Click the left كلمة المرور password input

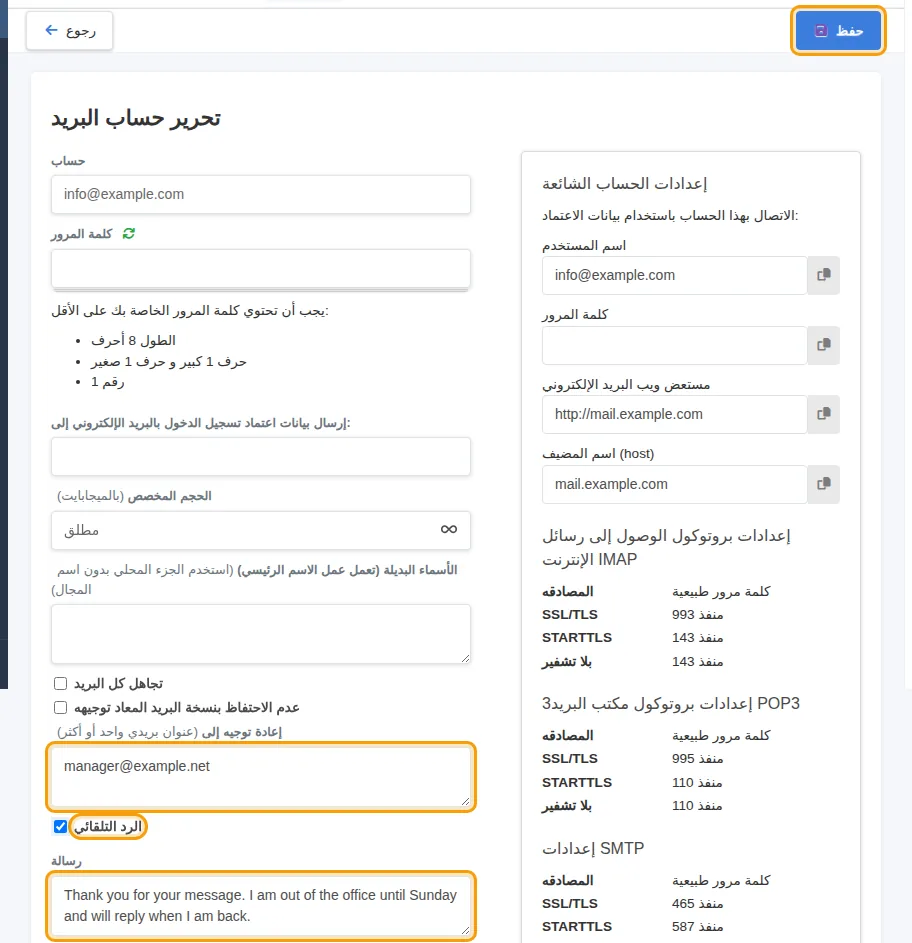pyautogui.click(x=260, y=268)
